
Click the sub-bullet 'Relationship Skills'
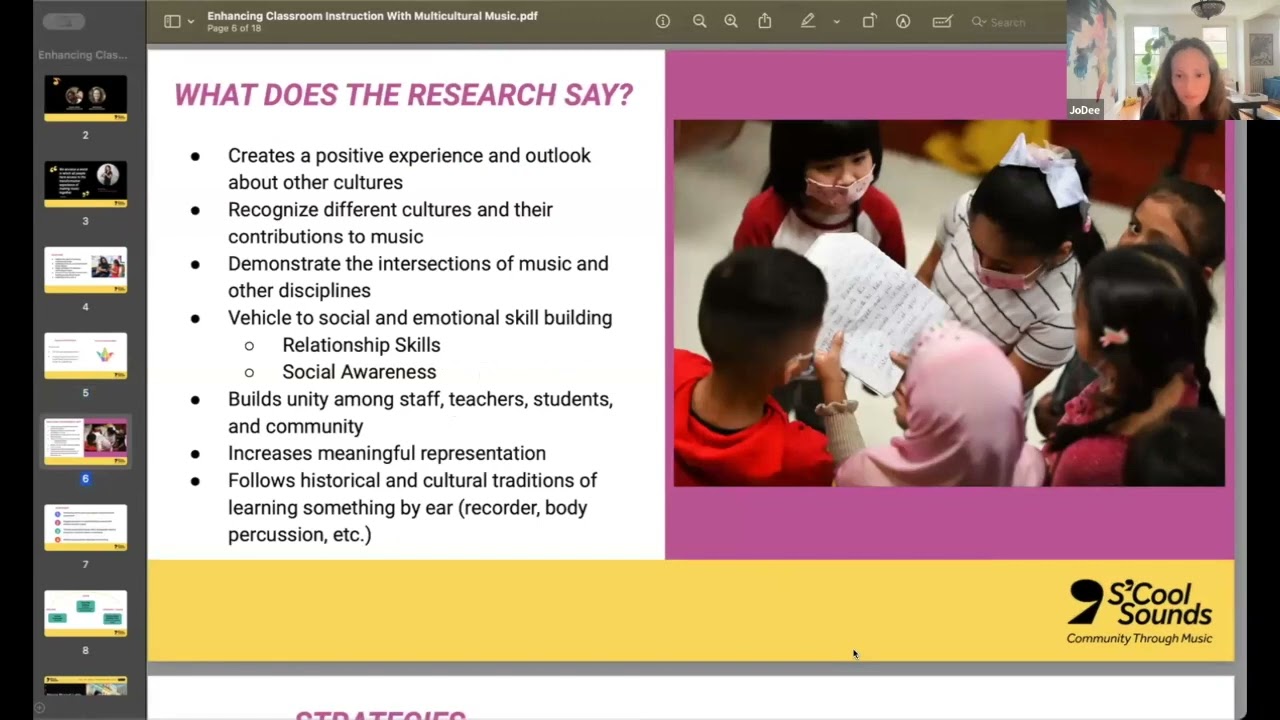point(361,344)
